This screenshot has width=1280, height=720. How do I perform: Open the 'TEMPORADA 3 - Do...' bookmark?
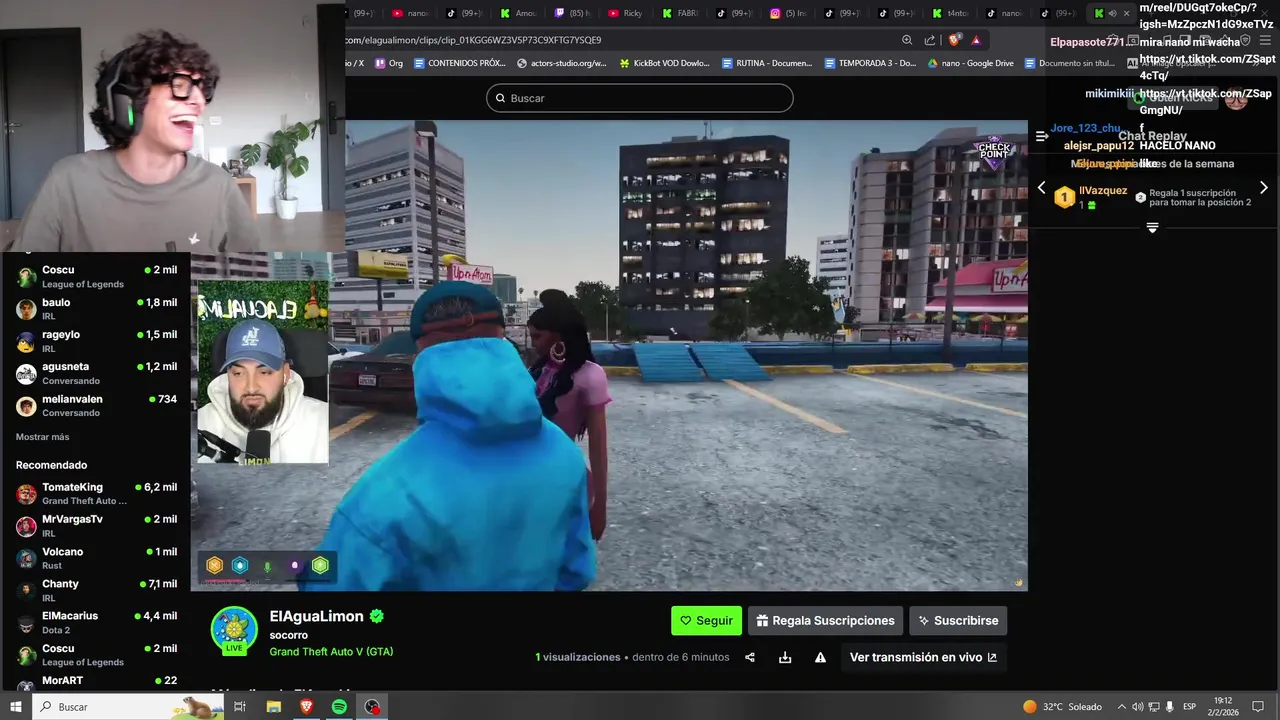pos(870,63)
